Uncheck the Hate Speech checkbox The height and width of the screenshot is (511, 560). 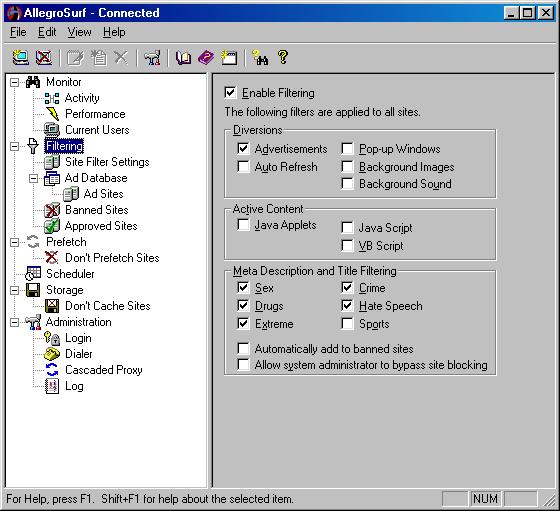[347, 306]
